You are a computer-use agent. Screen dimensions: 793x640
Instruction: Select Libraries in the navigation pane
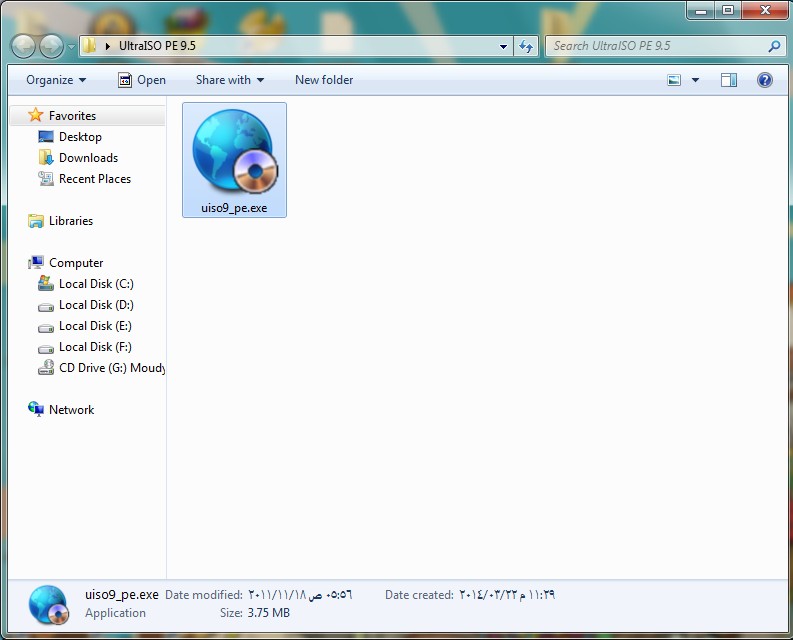(71, 221)
